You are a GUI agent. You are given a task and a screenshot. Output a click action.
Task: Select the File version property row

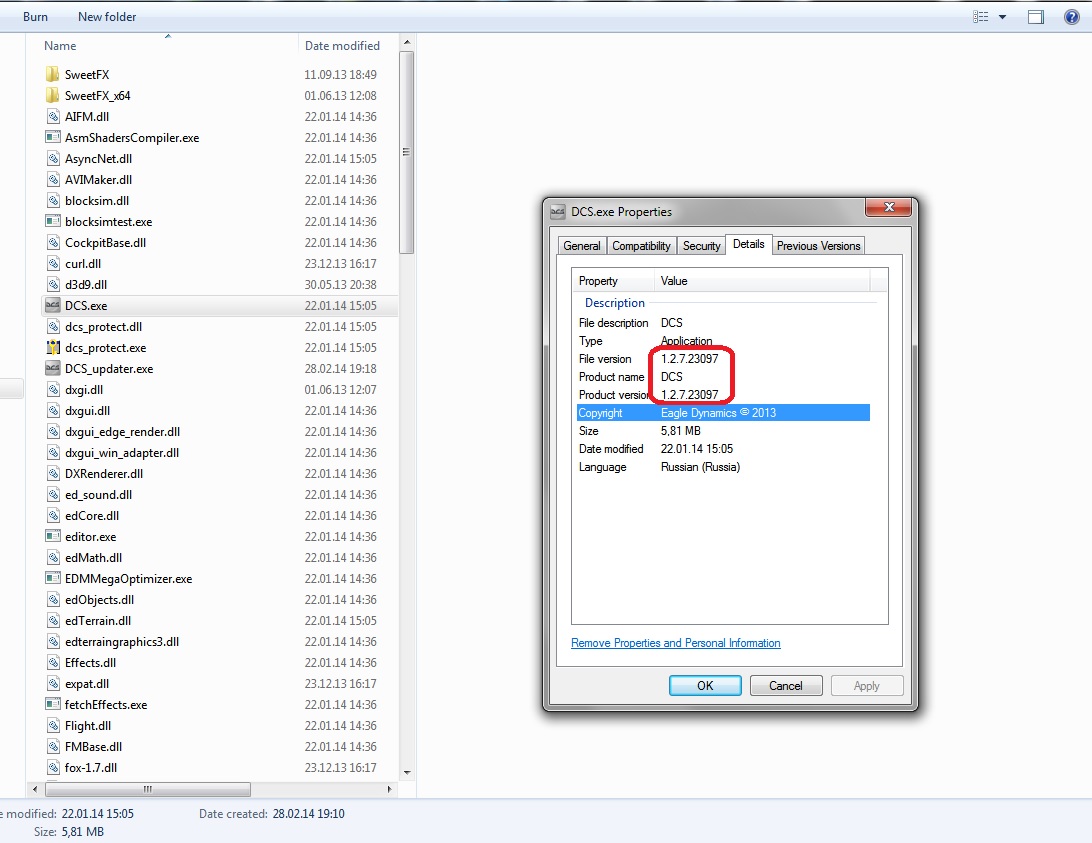tap(723, 359)
